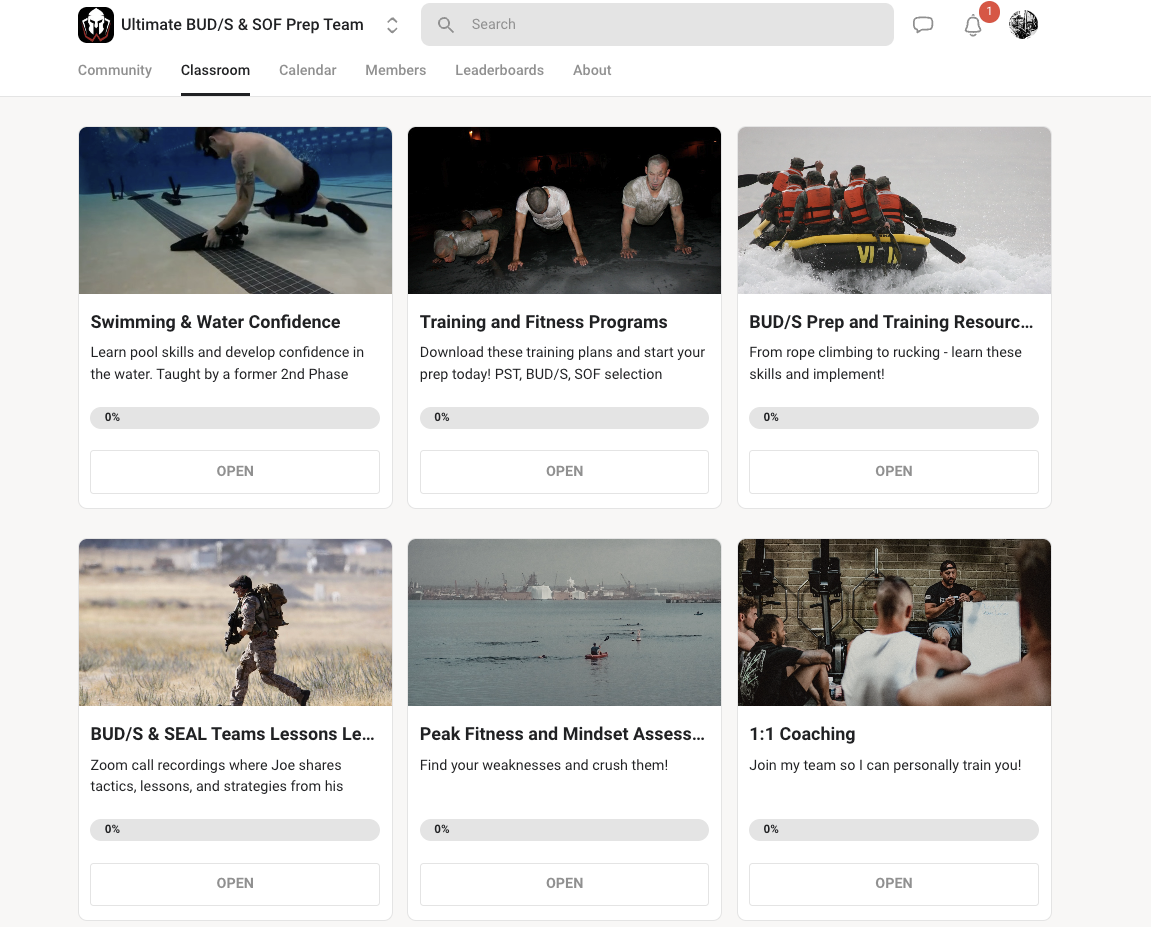Click Peak Fitness and Mindset progress bar

(x=564, y=829)
